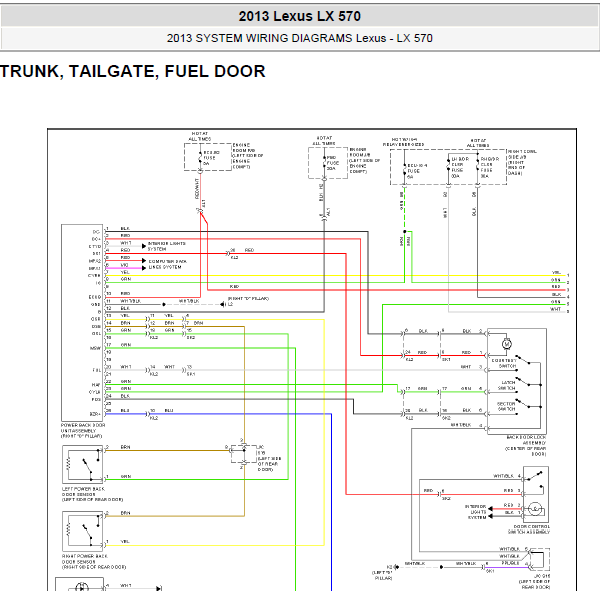The height and width of the screenshot is (591, 600).
Task: Click the 'LATCH SWITCH' label
Action: [x=508, y=385]
